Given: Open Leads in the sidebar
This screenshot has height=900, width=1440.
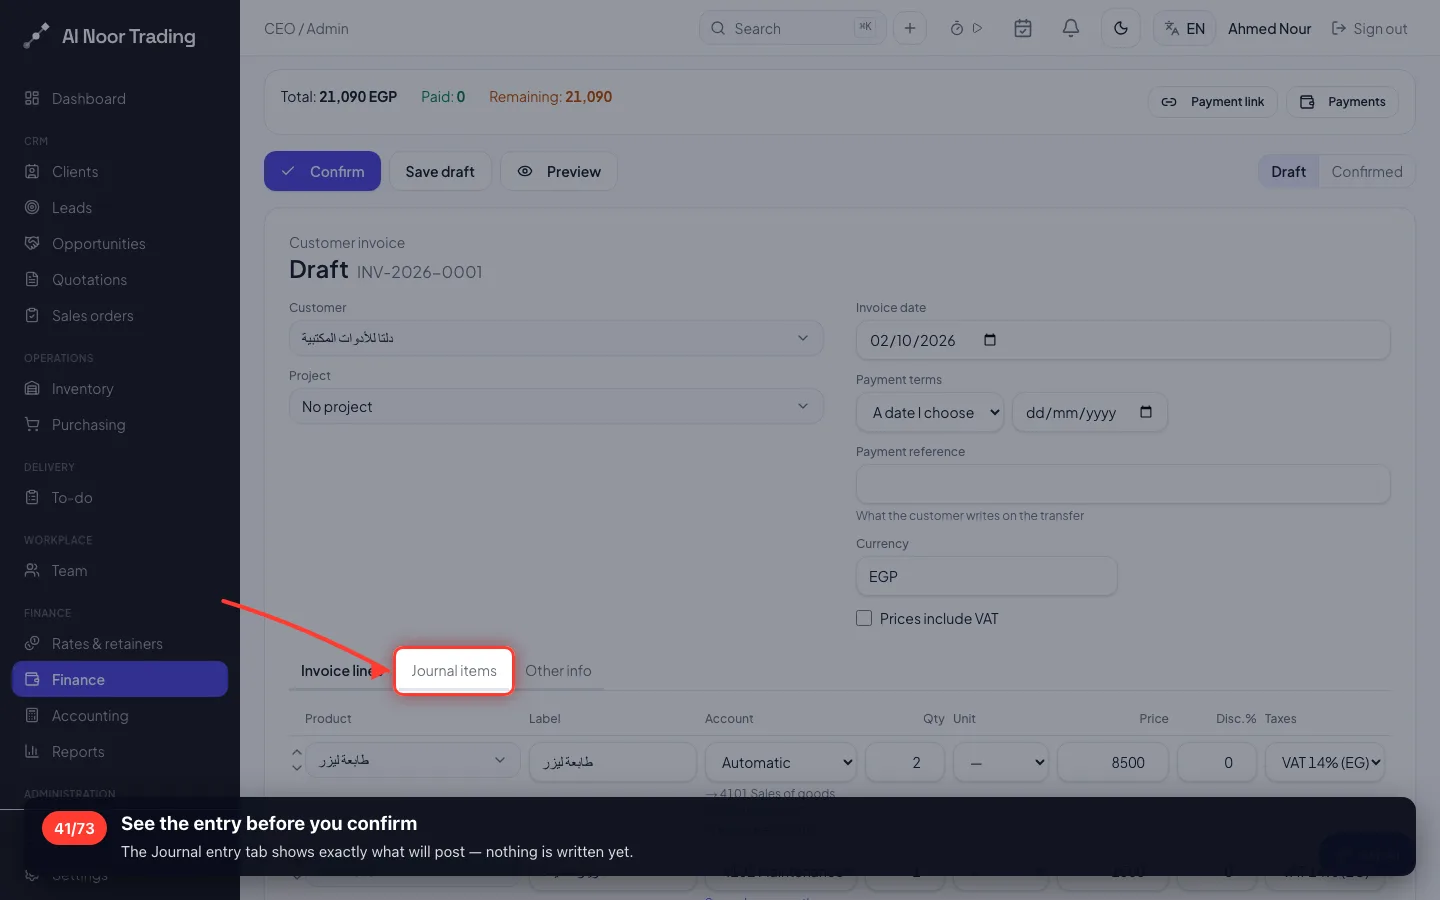Looking at the screenshot, I should click(x=120, y=207).
